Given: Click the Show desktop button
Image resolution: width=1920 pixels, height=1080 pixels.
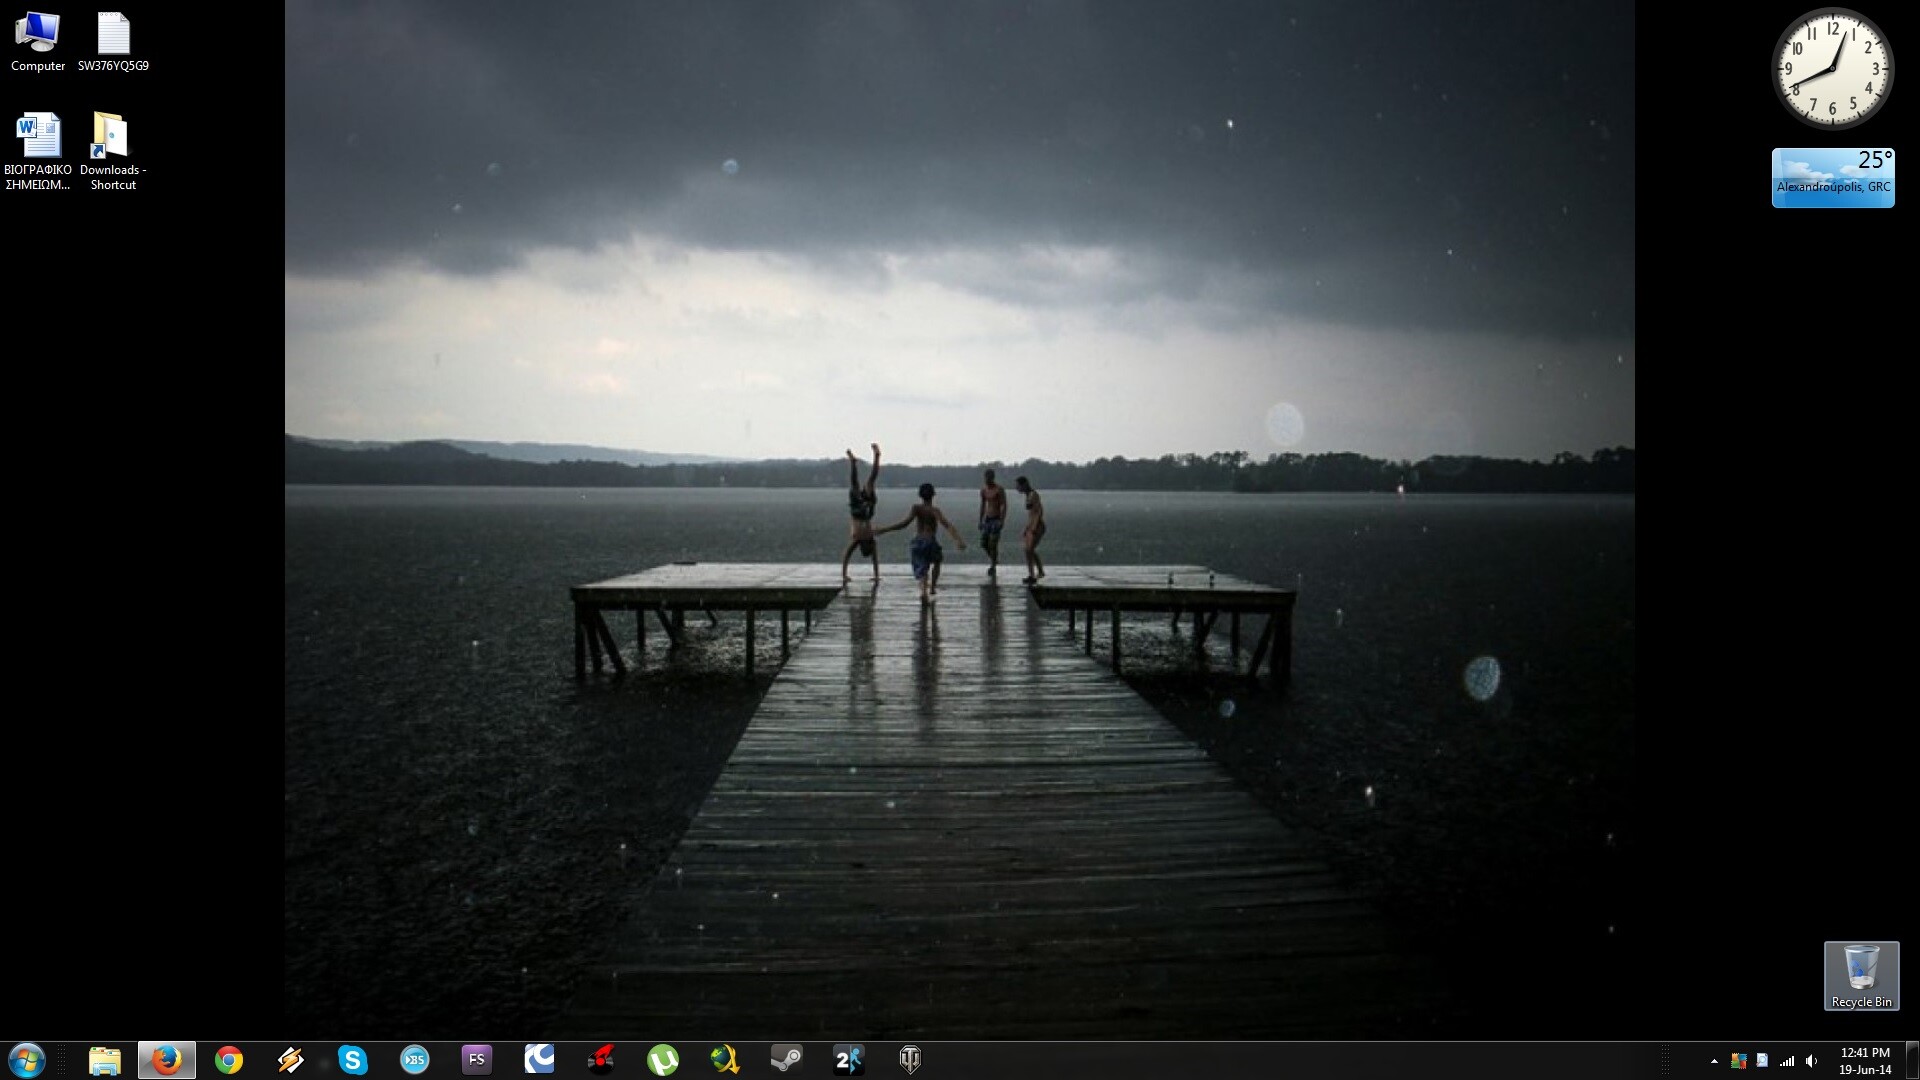Looking at the screenshot, I should [1912, 1060].
